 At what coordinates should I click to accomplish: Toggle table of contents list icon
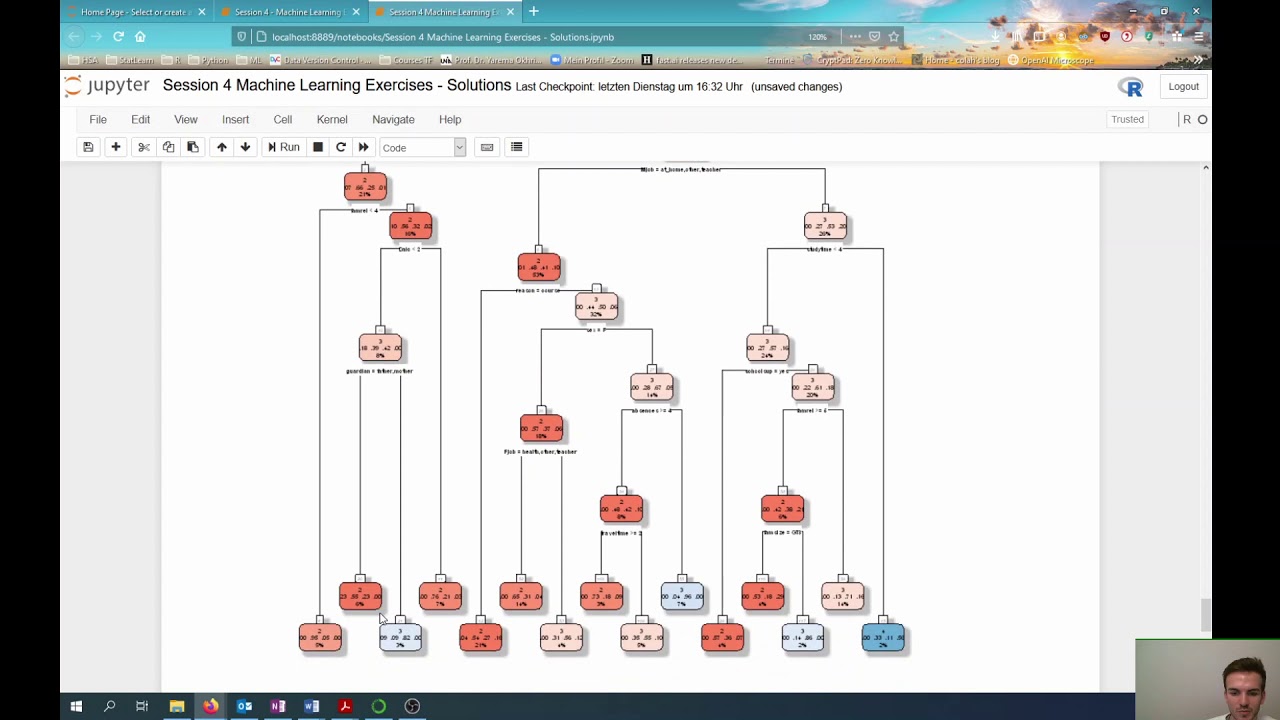[517, 147]
